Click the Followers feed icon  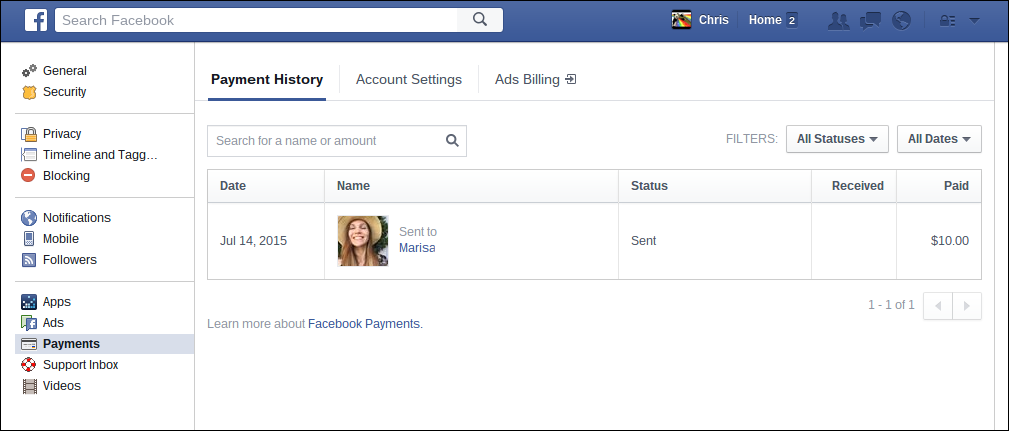(x=29, y=260)
